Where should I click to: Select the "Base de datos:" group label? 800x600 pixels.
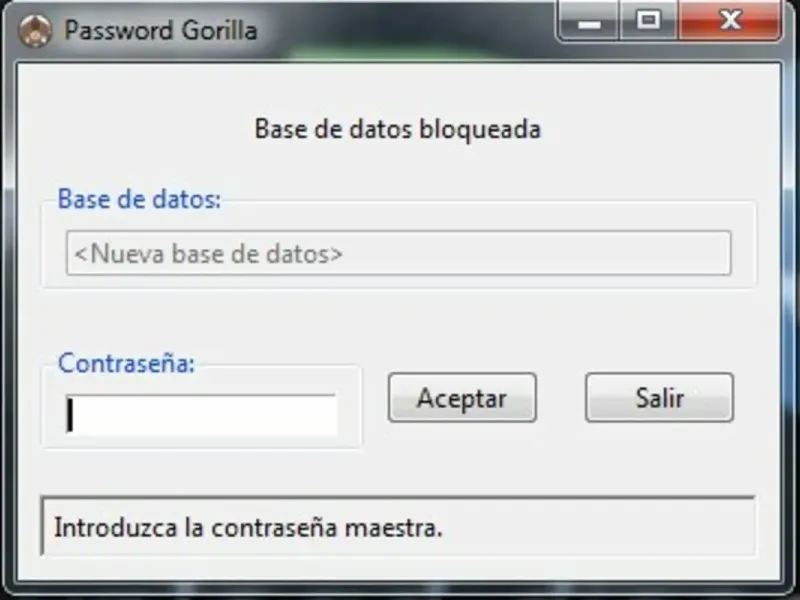coord(139,198)
